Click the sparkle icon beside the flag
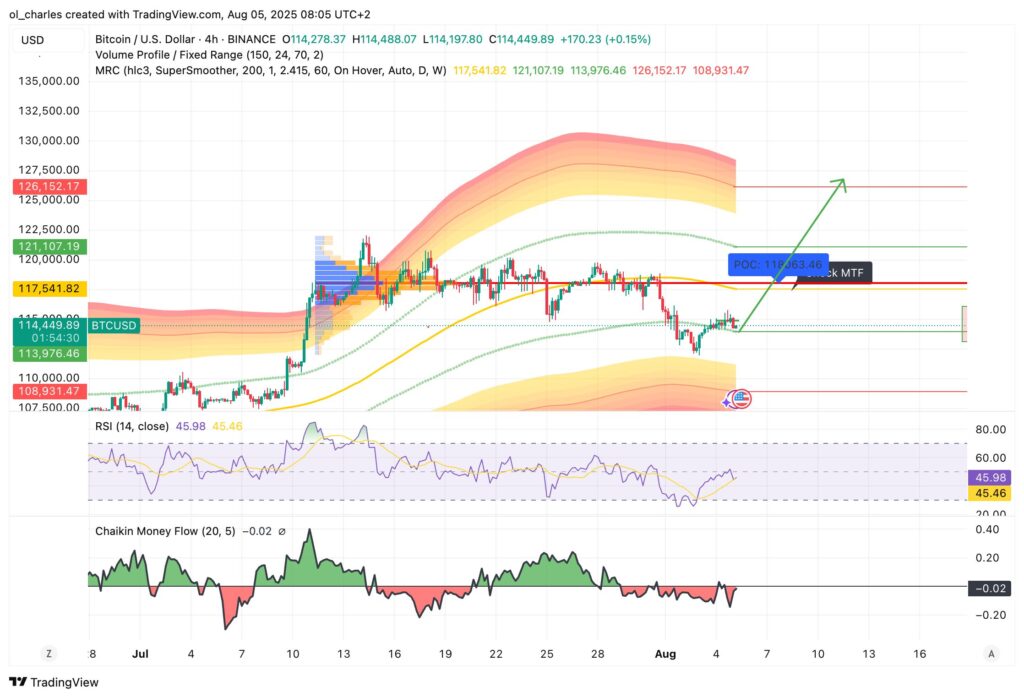The height and width of the screenshot is (698, 1024). coord(727,402)
